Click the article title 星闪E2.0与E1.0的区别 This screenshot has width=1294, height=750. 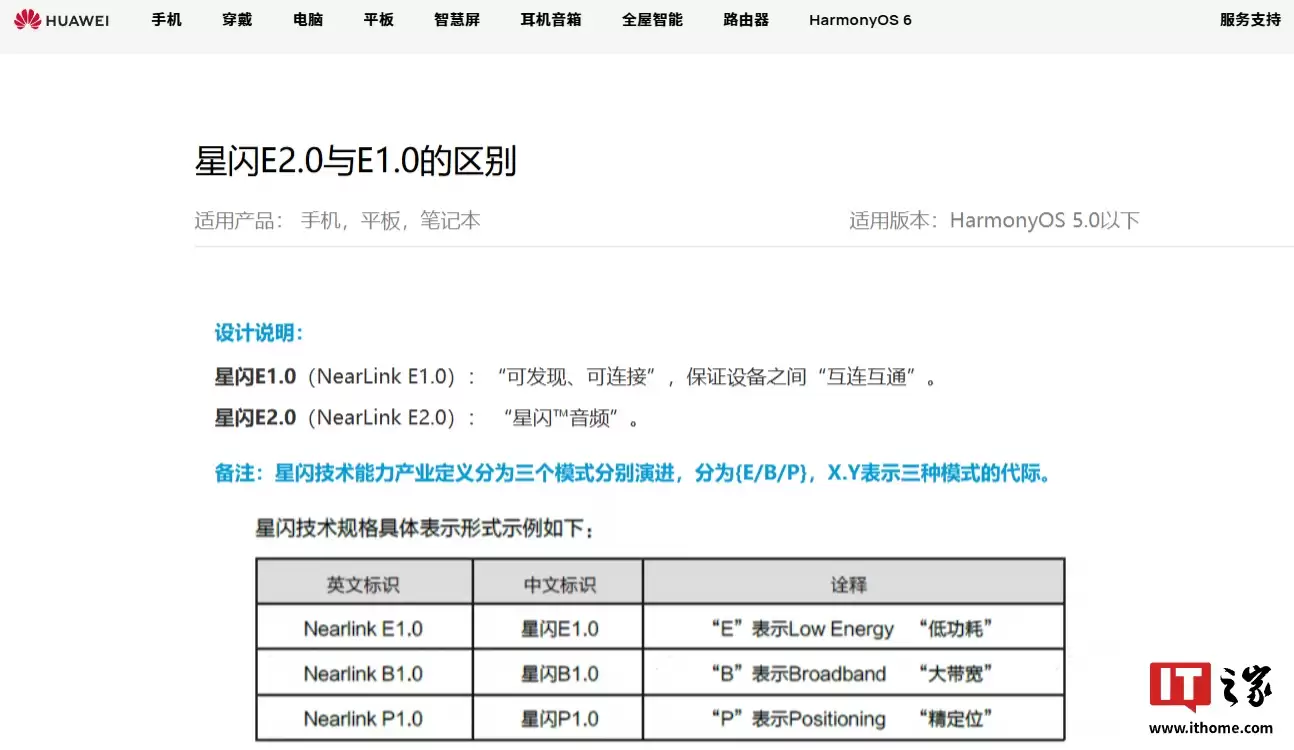tap(355, 160)
